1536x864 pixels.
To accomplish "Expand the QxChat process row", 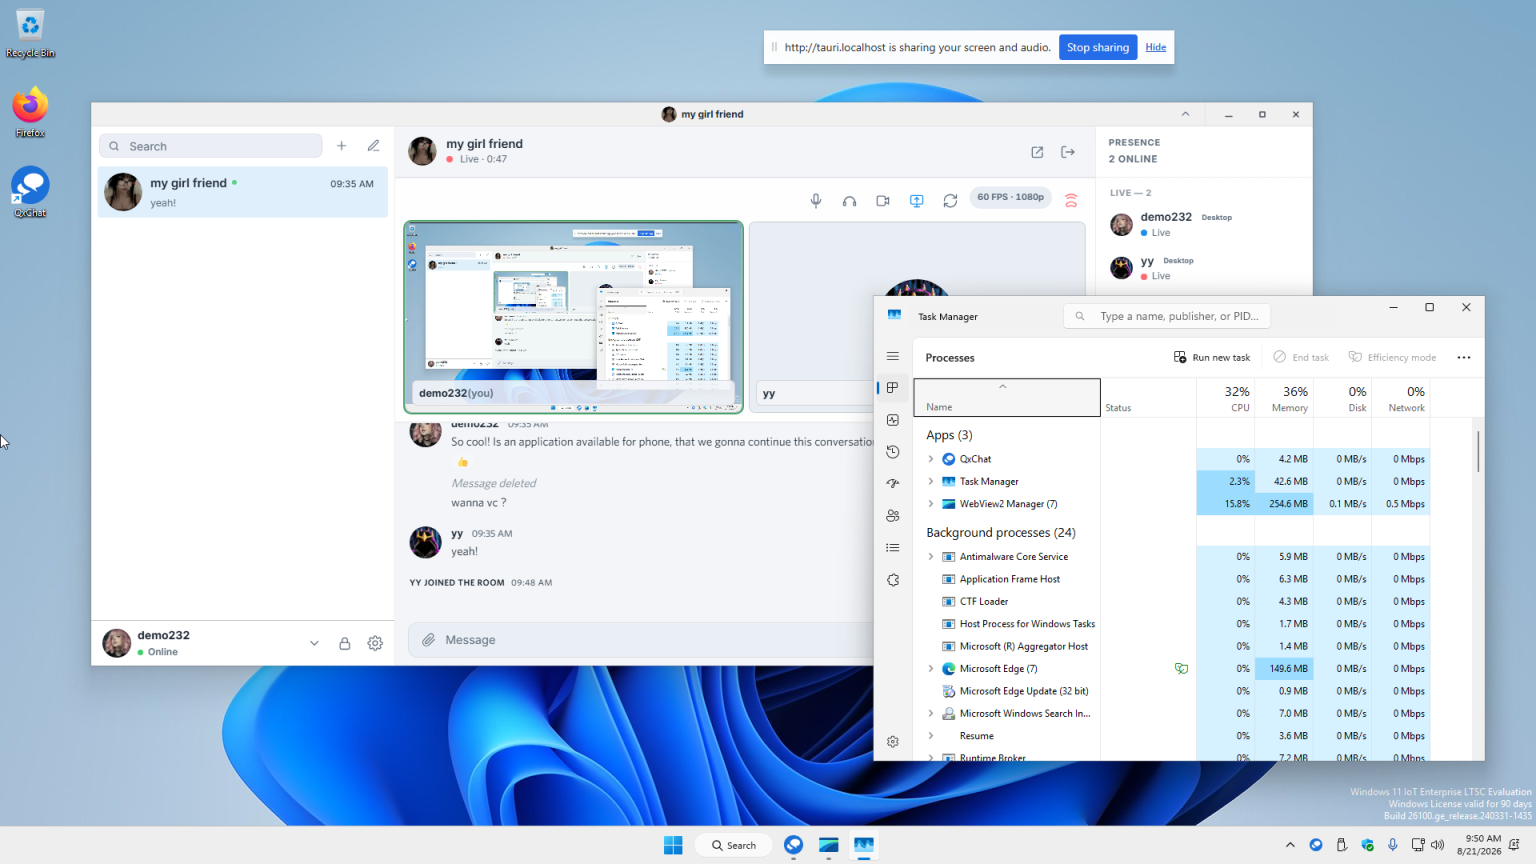I will (931, 459).
